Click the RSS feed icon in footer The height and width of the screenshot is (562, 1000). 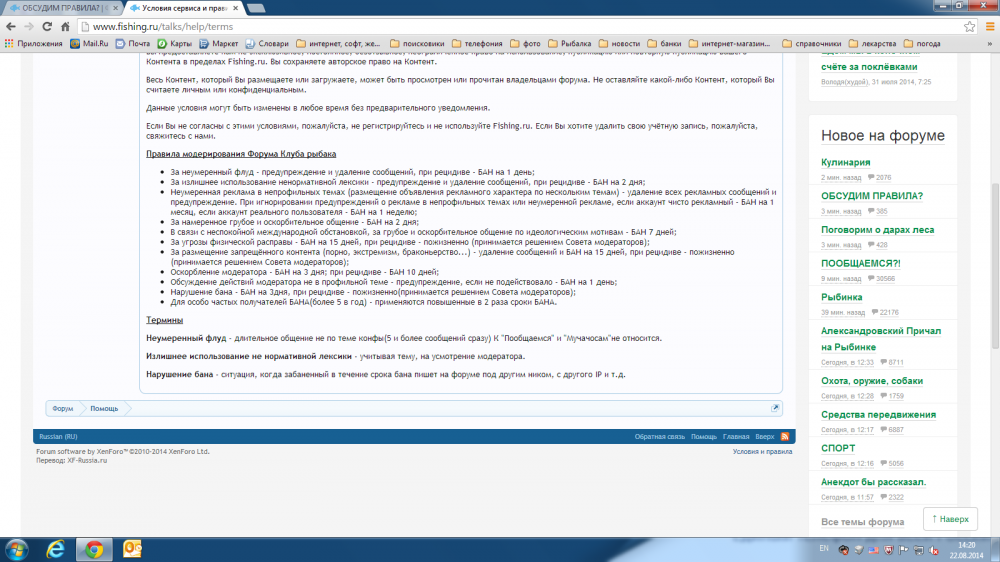(785, 437)
